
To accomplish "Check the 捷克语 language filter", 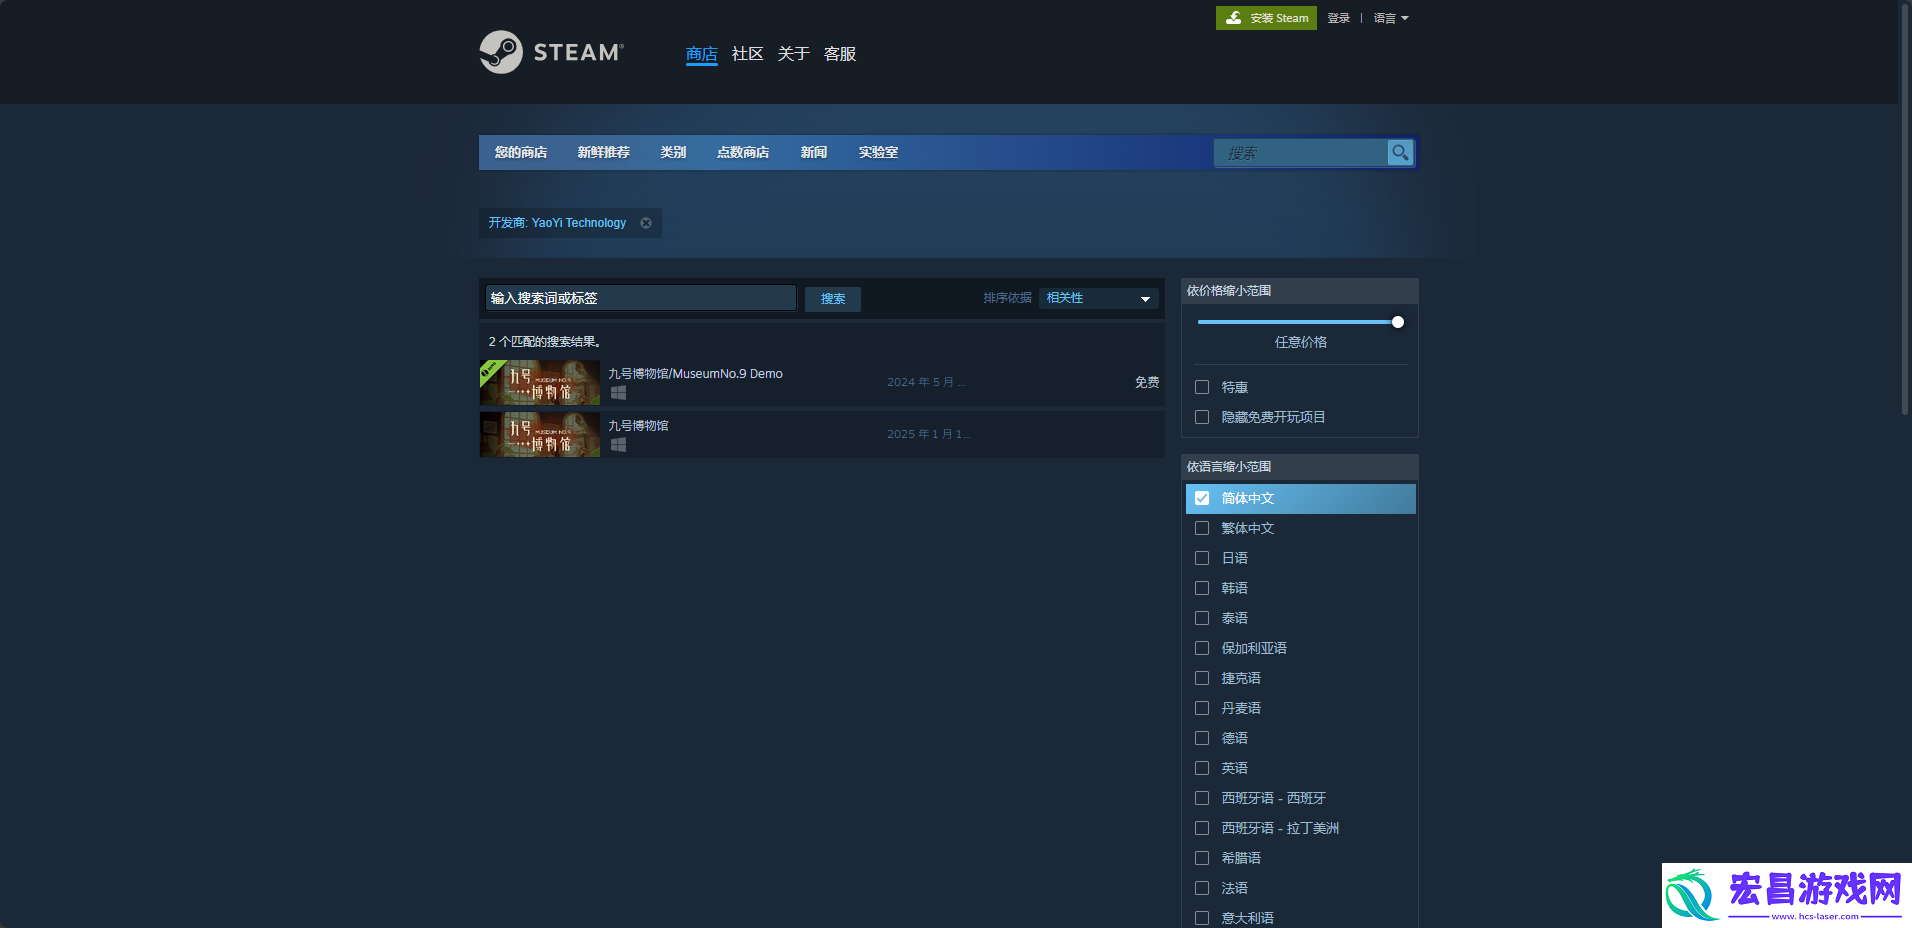I will coord(1202,678).
